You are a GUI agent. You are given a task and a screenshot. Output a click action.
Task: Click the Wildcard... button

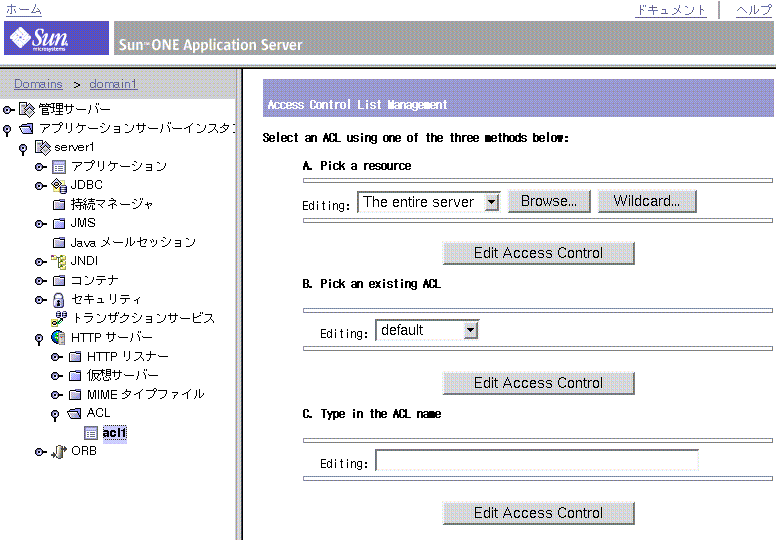(x=647, y=201)
